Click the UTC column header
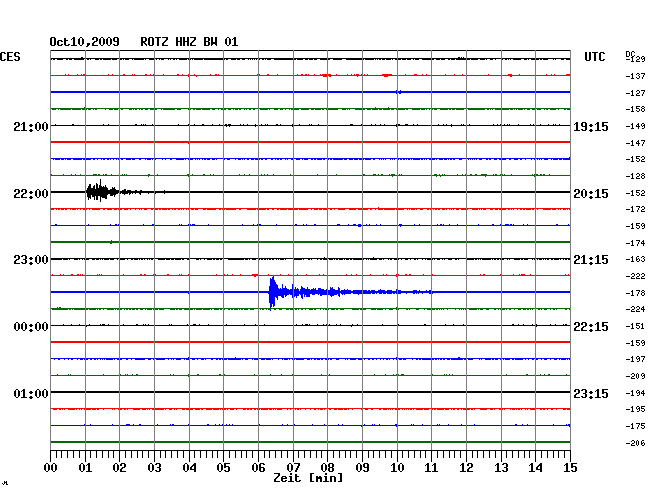The image size is (650, 494). [x=594, y=57]
